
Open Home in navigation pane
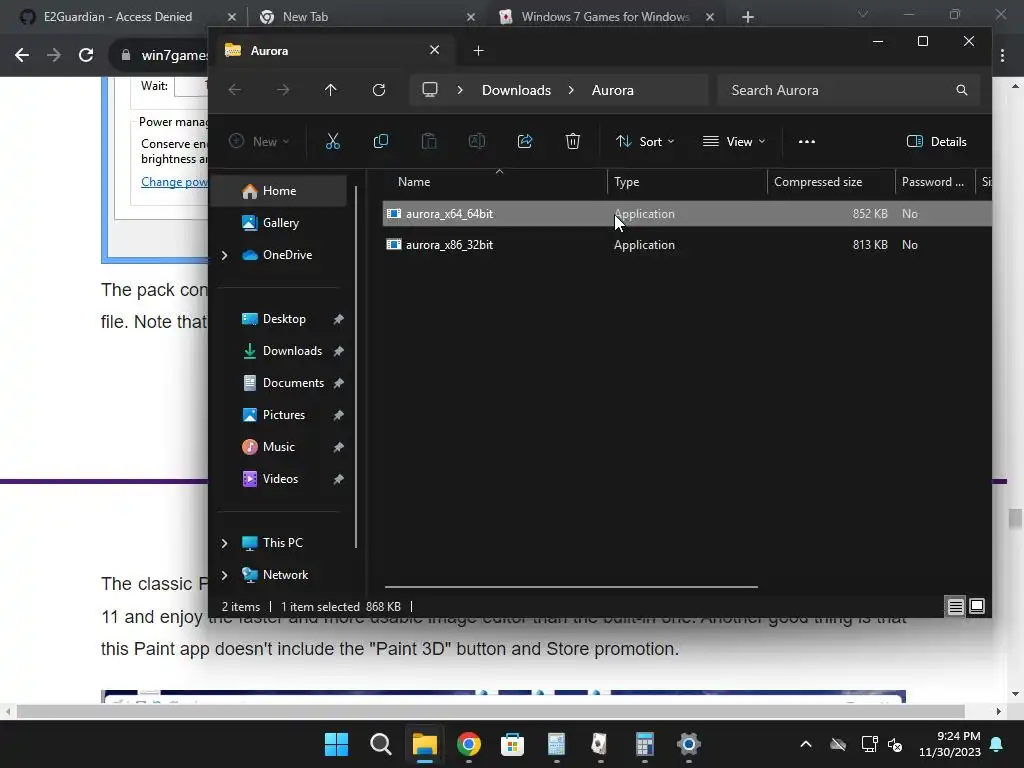(281, 191)
